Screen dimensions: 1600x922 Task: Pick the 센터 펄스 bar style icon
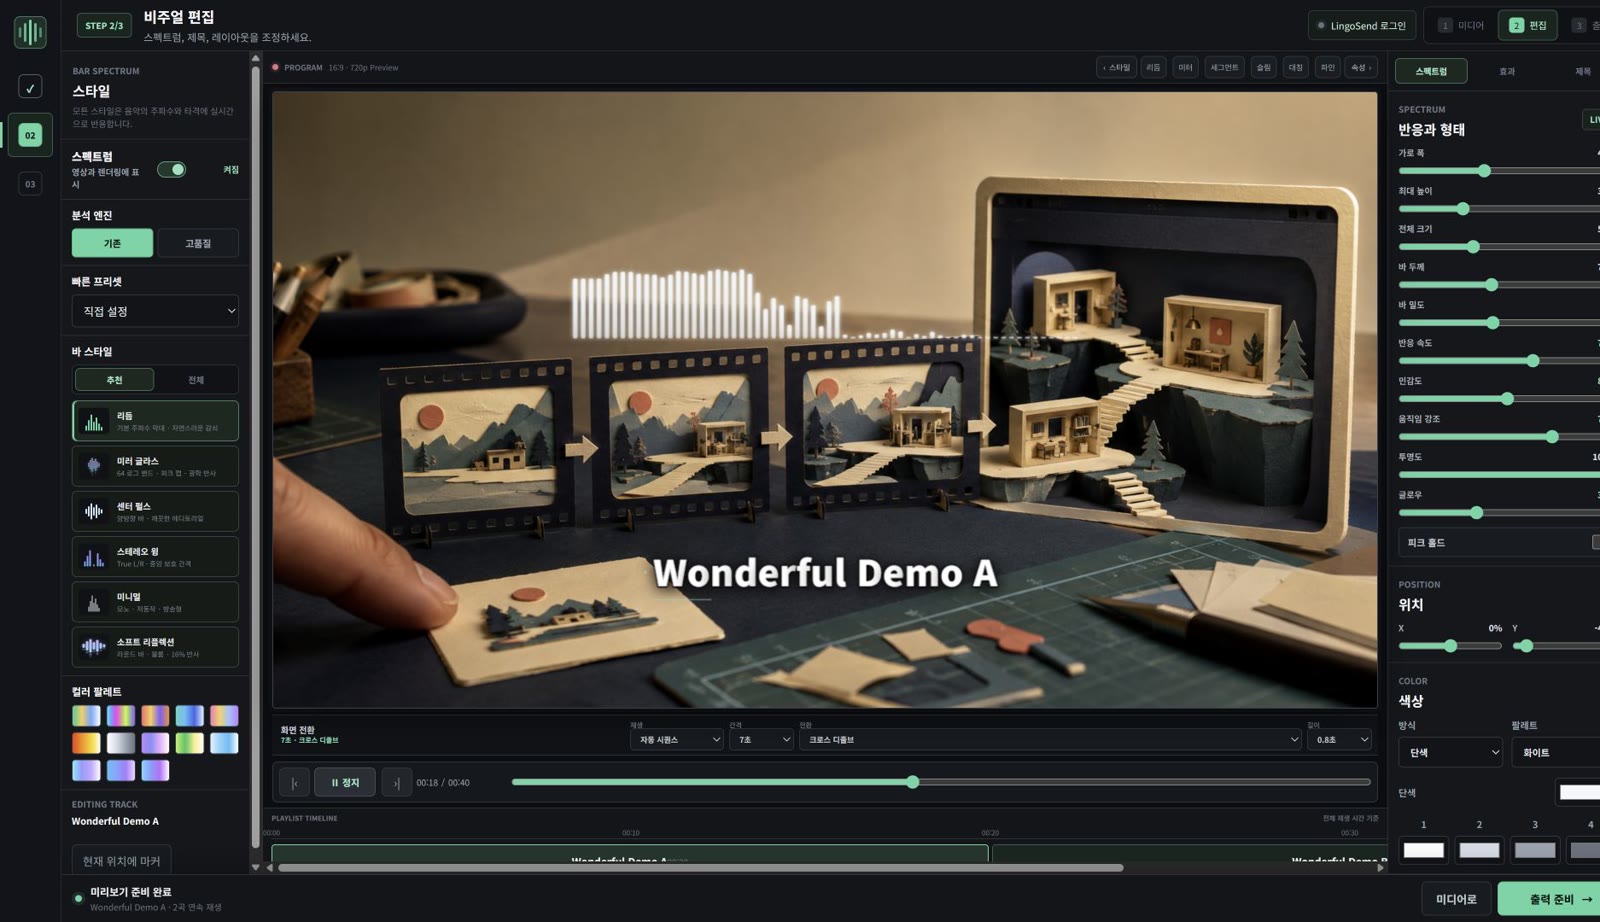(94, 511)
